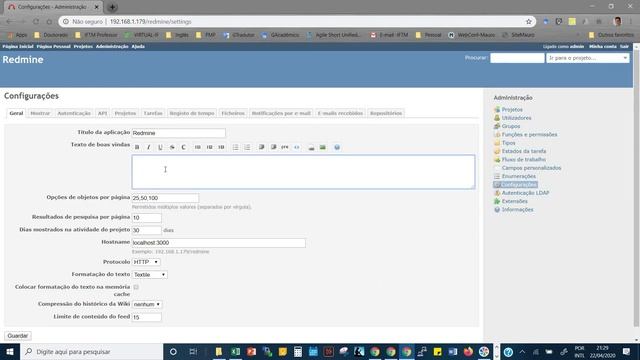This screenshot has width=640, height=360.
Task: Open the Protocolo HTTP dropdown
Action: 146,262
